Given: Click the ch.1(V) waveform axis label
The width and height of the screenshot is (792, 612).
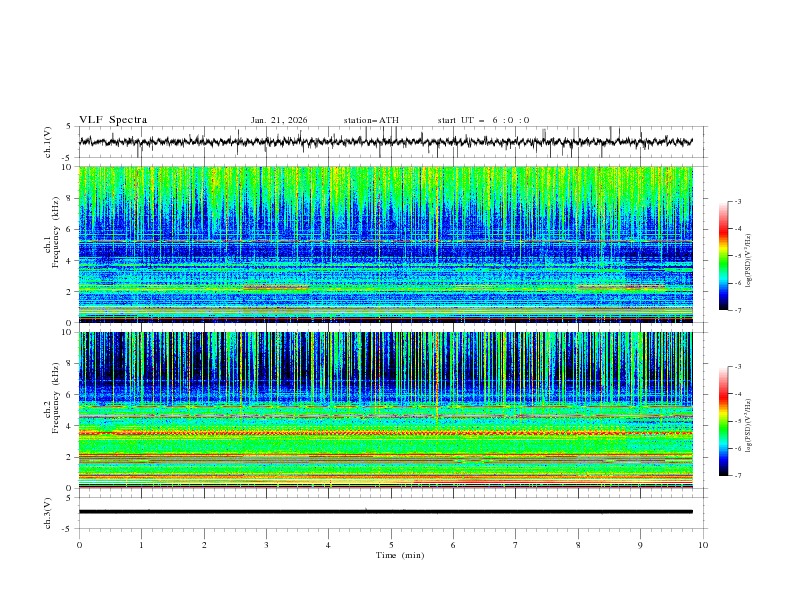Looking at the screenshot, I should point(48,142).
